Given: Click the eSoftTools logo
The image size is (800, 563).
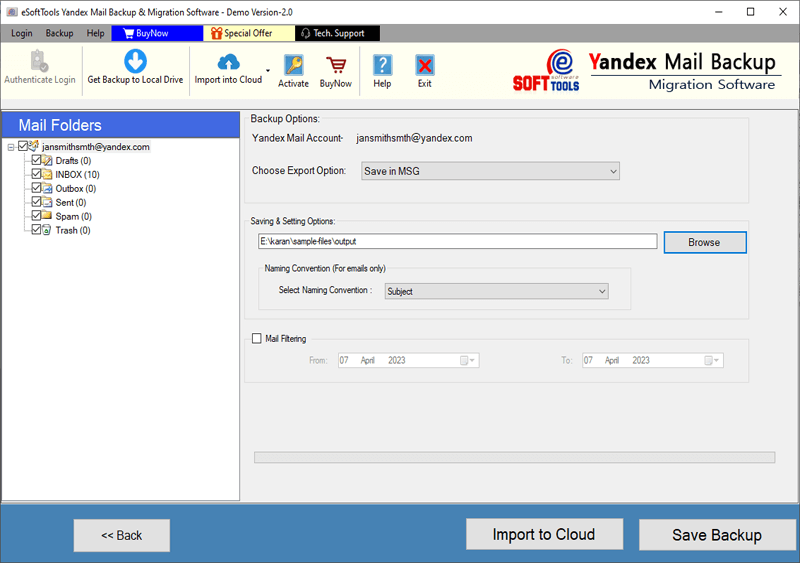Looking at the screenshot, I should 546,71.
